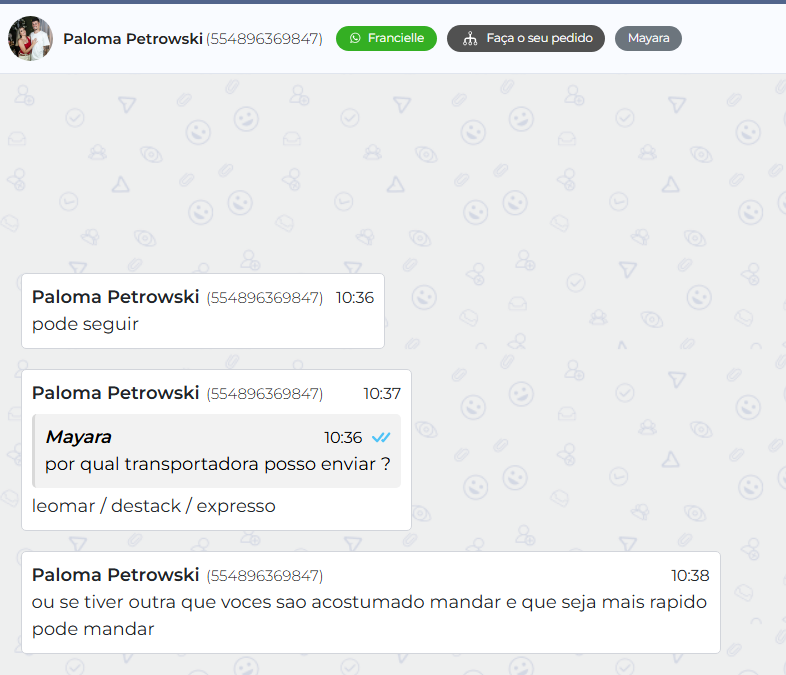Image resolution: width=786 pixels, height=675 pixels.
Task: Click the 10:36 timestamp on first message
Action: [x=354, y=298]
